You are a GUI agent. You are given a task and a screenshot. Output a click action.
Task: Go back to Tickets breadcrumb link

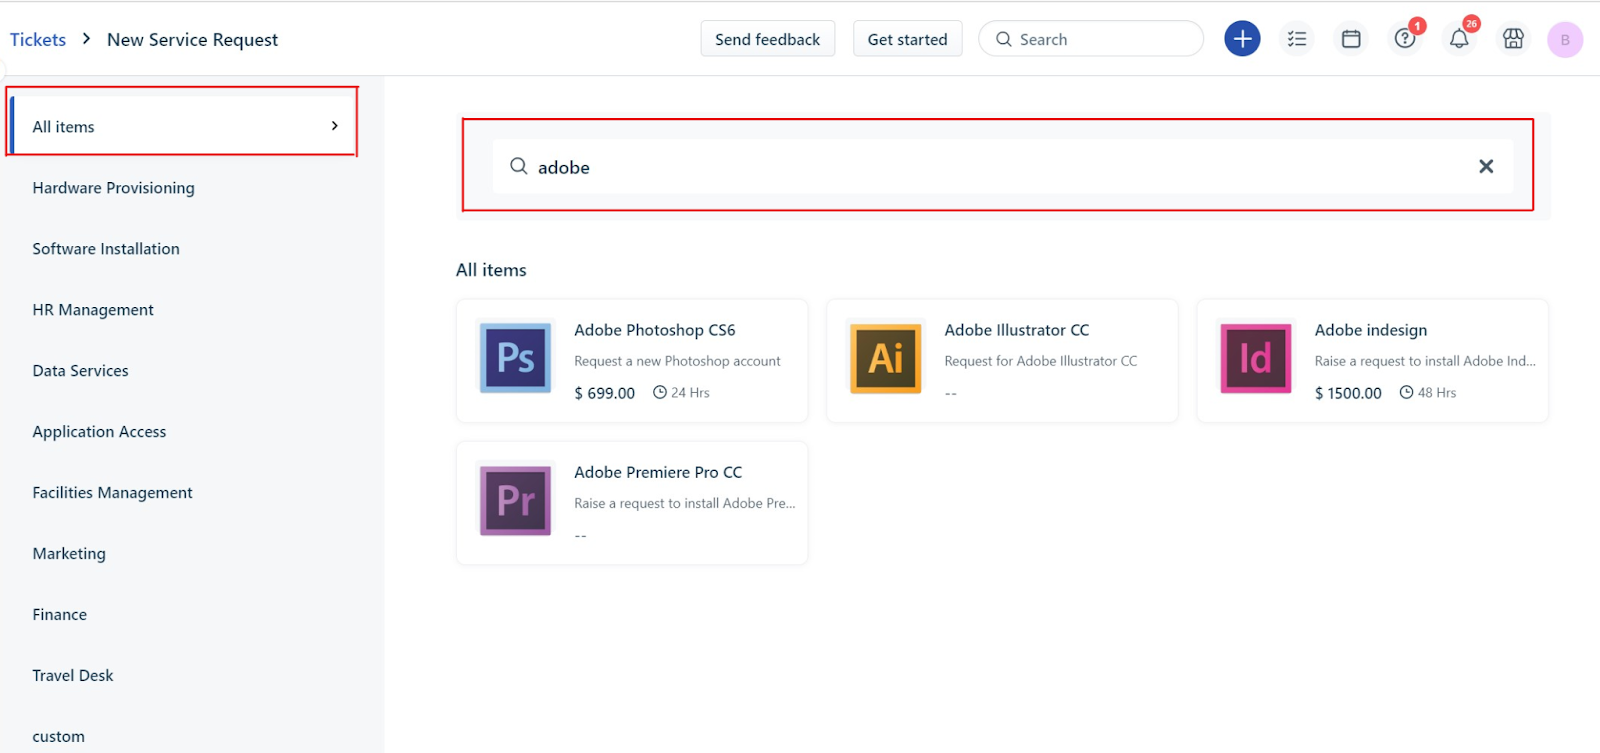[x=38, y=40]
